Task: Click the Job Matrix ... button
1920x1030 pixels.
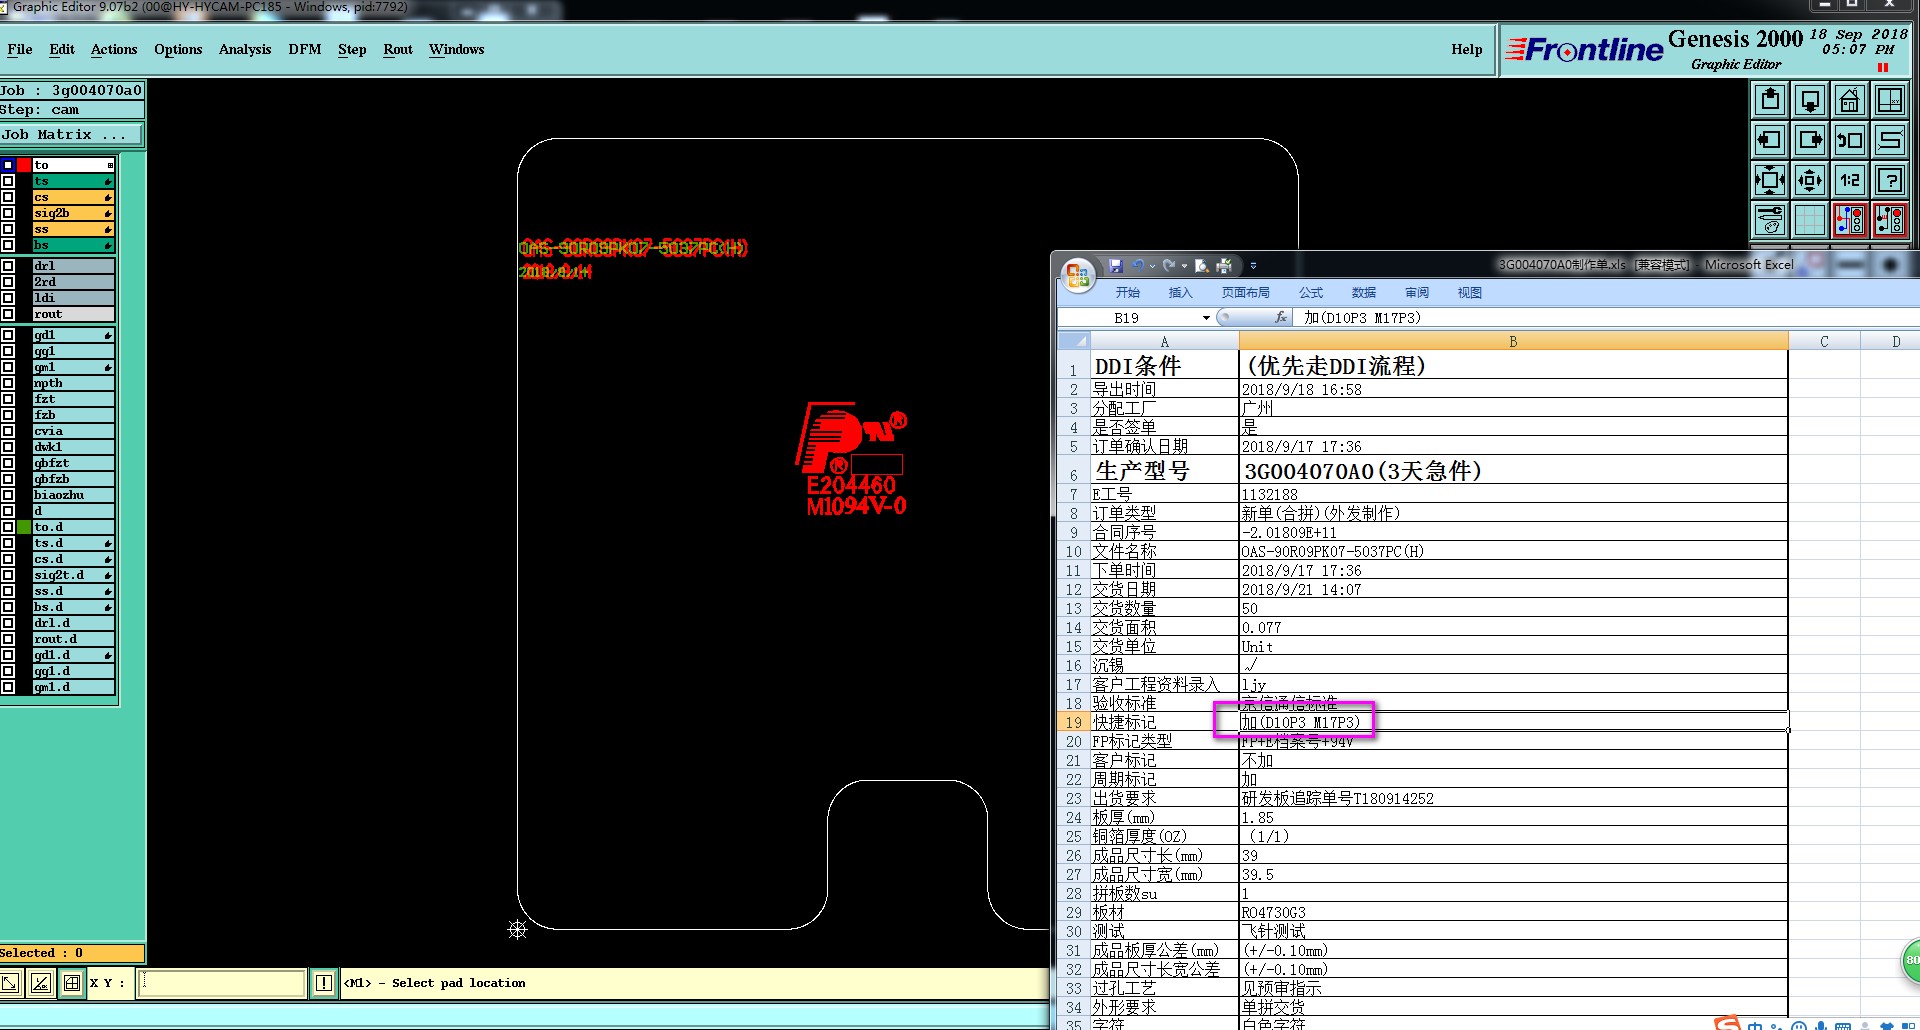Action: point(72,134)
